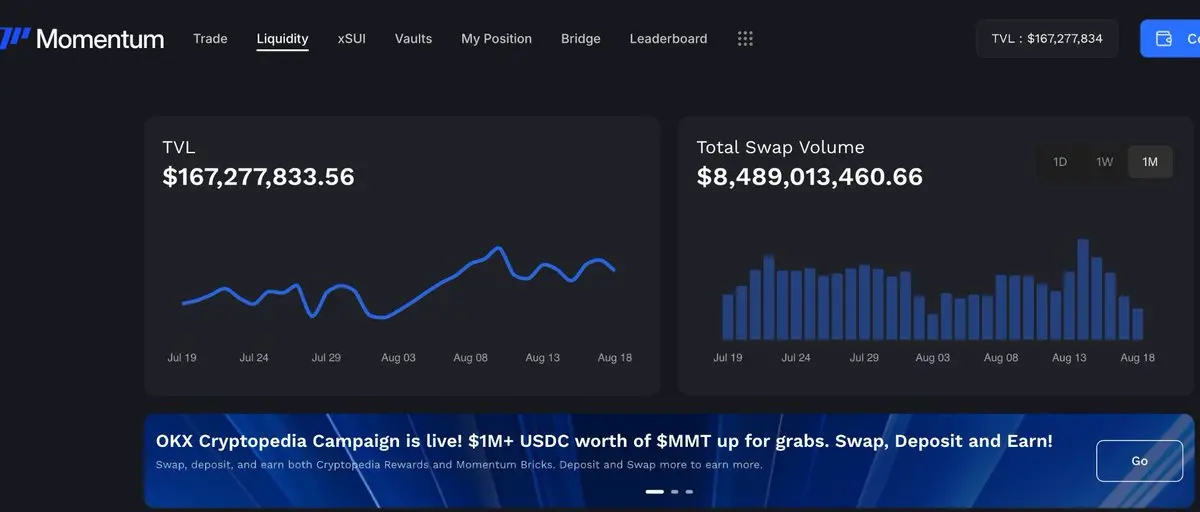Open My Position page
Screen dimensions: 1200x512
pyautogui.click(x=496, y=39)
